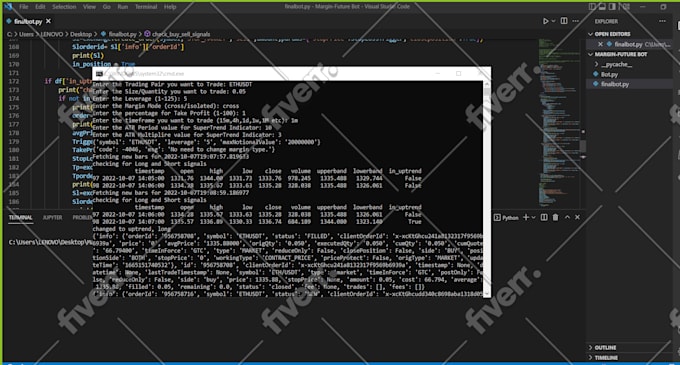Create a new terminal with plus icon
The image size is (680, 365).
coord(526,217)
